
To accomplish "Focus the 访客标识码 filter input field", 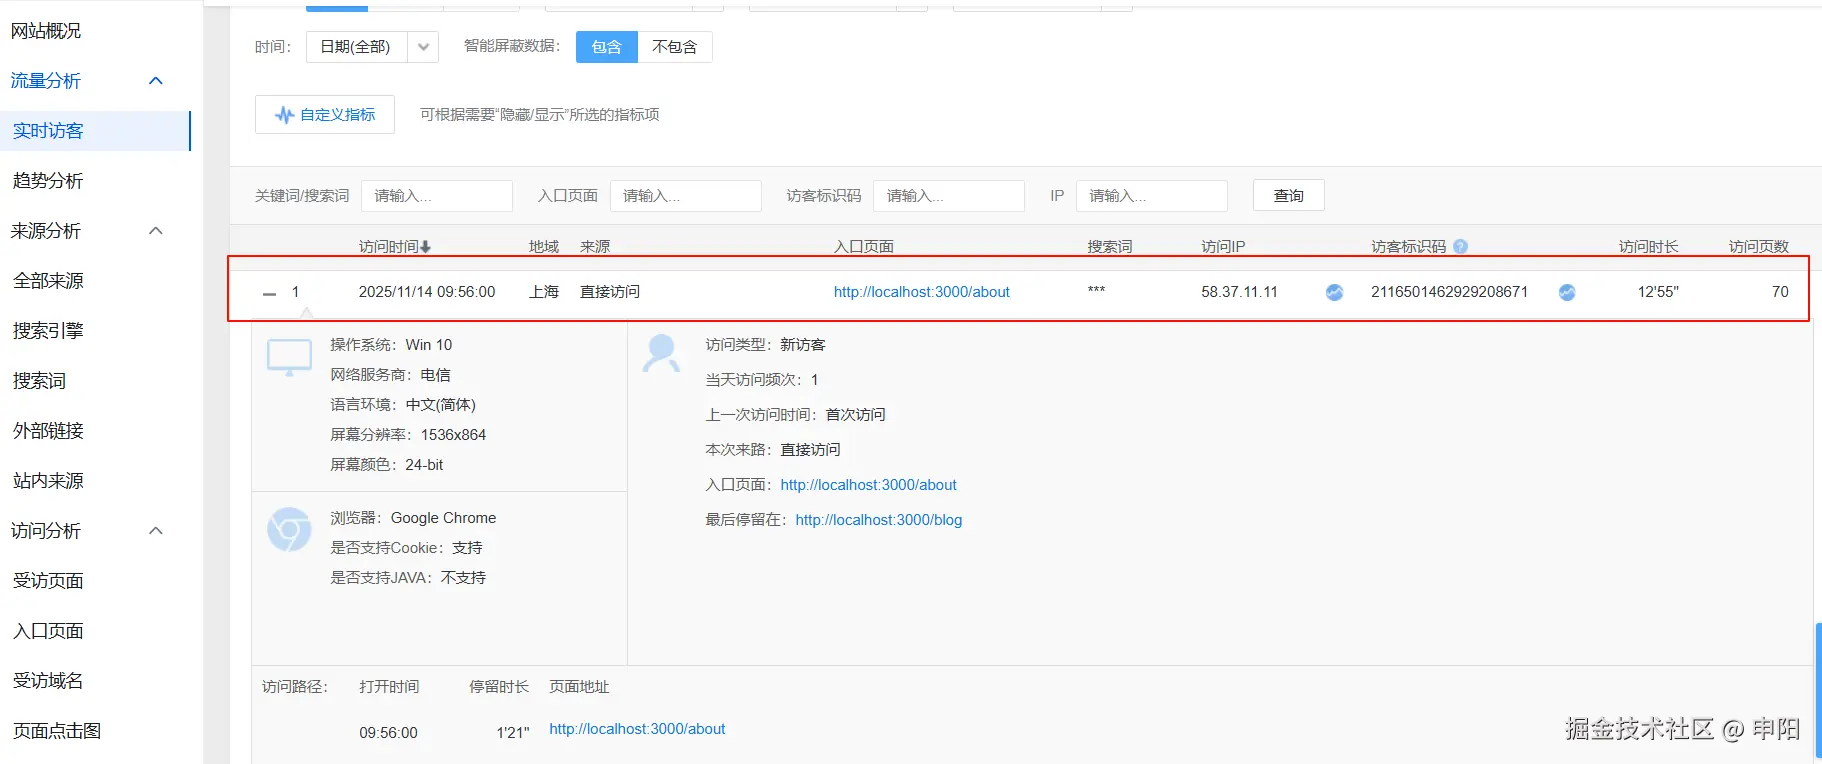I will click(x=949, y=196).
